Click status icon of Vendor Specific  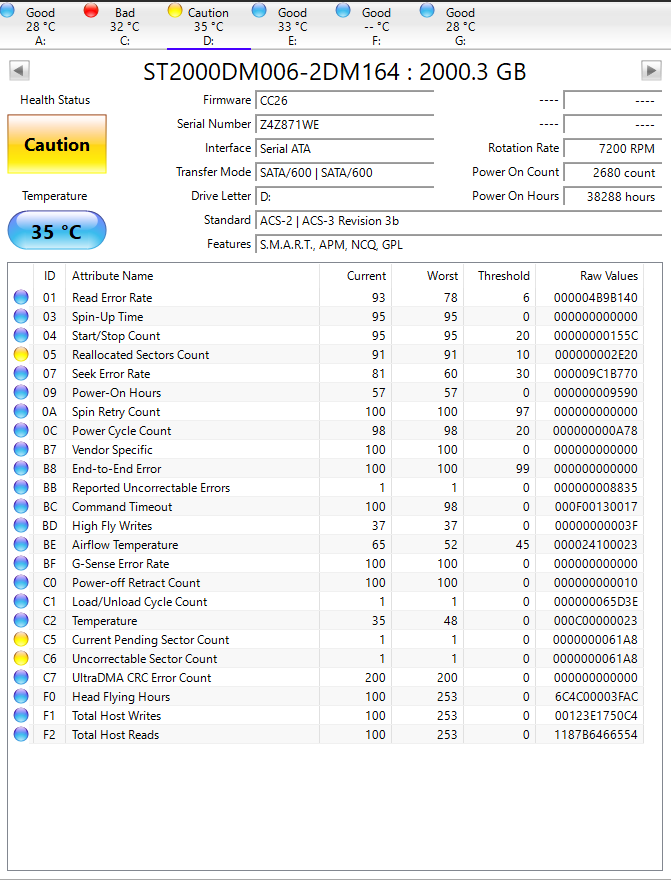click(x=21, y=450)
